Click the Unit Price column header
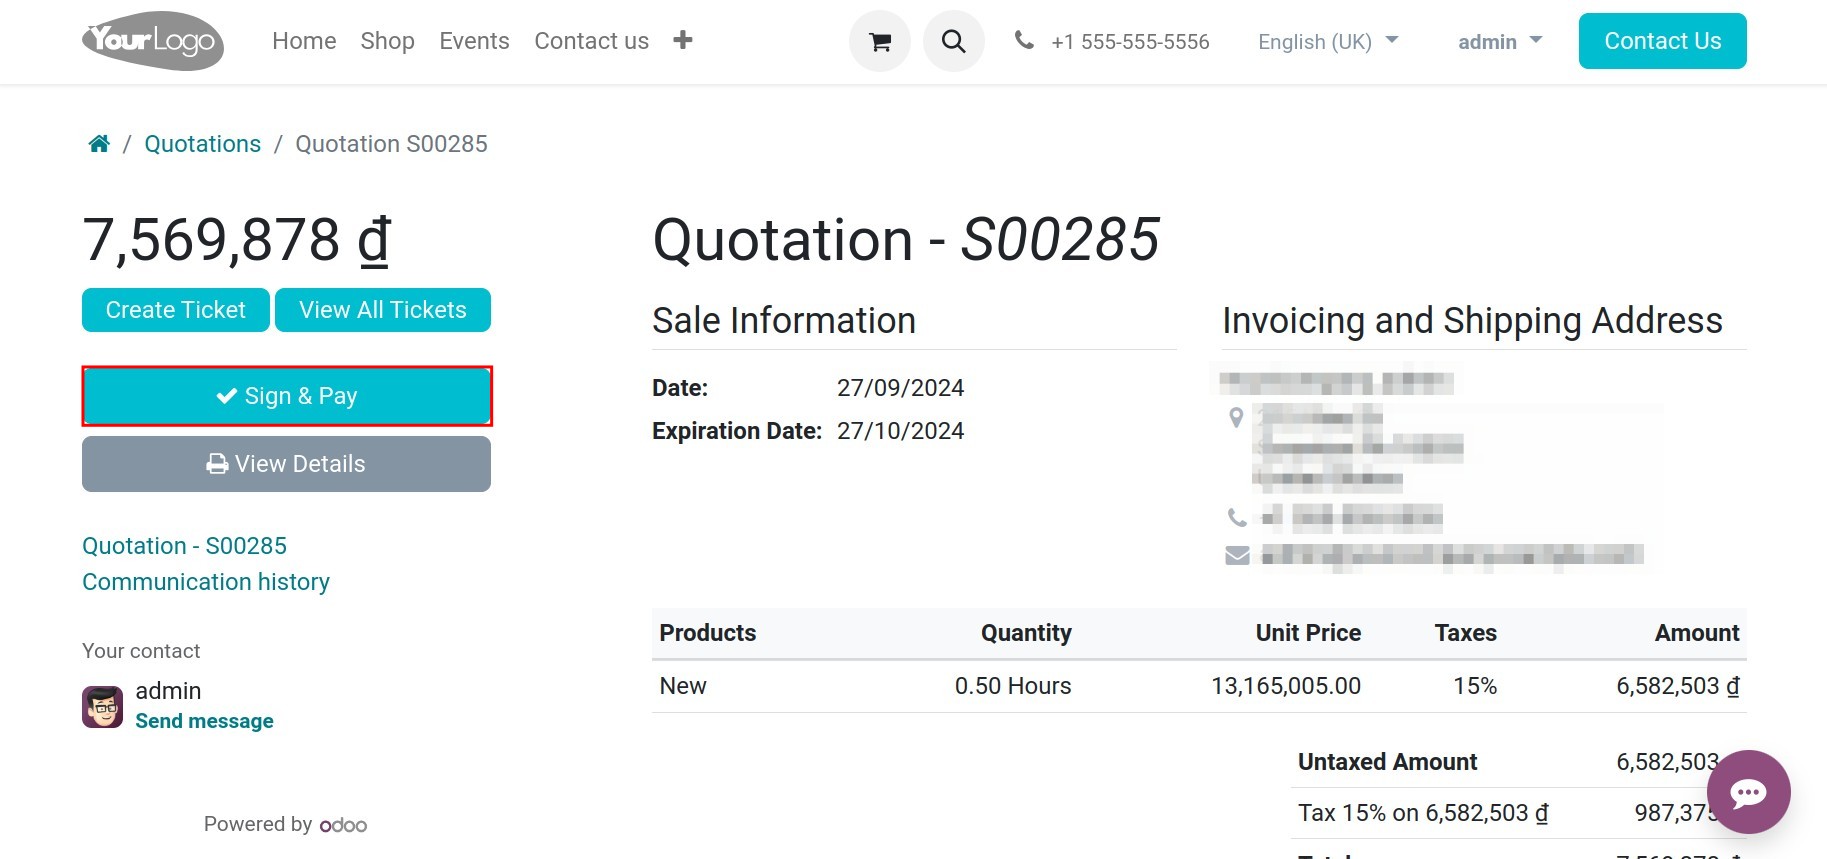The image size is (1827, 859). pos(1308,633)
